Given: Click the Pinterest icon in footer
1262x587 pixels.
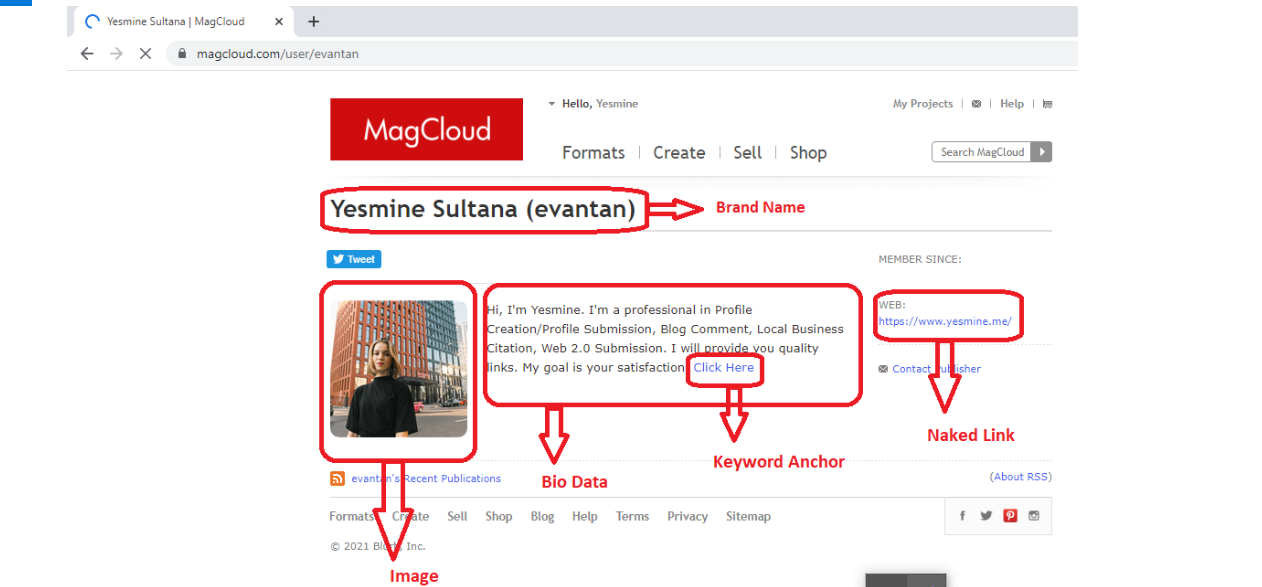Looking at the screenshot, I should coord(1010,516).
